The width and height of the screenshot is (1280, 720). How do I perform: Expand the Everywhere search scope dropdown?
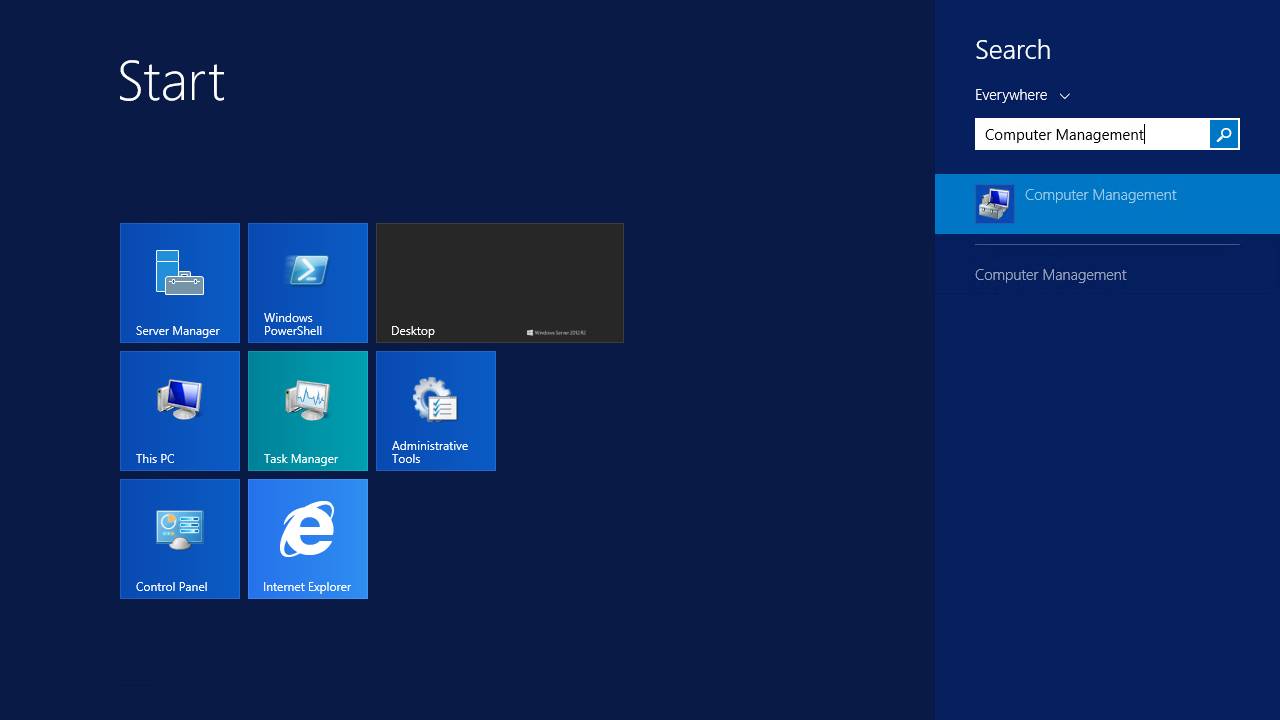(x=1022, y=95)
